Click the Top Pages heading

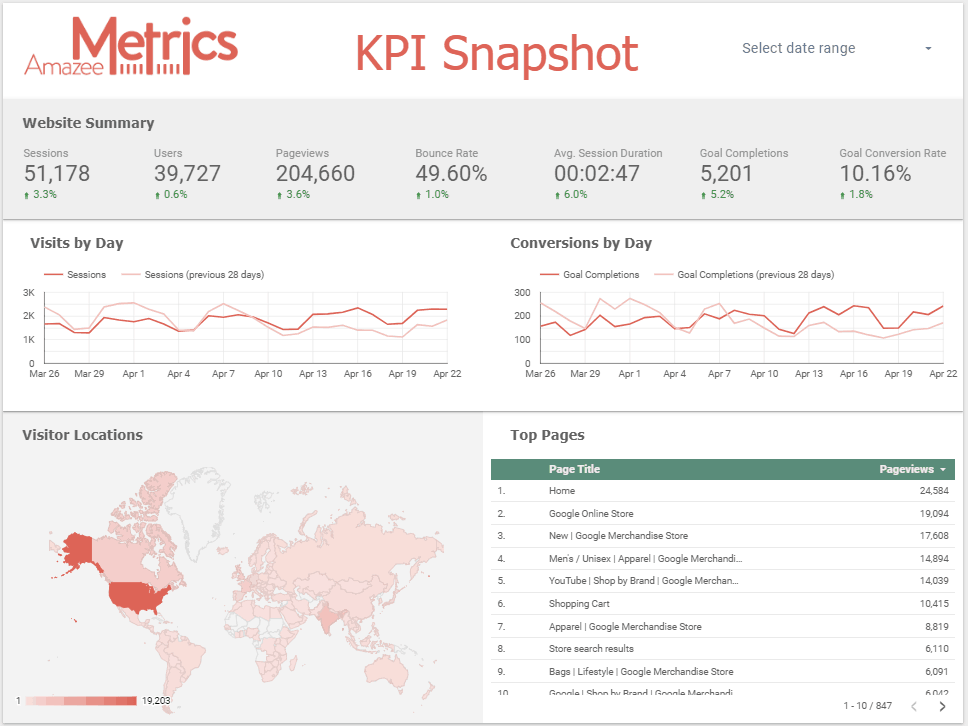[x=547, y=435]
